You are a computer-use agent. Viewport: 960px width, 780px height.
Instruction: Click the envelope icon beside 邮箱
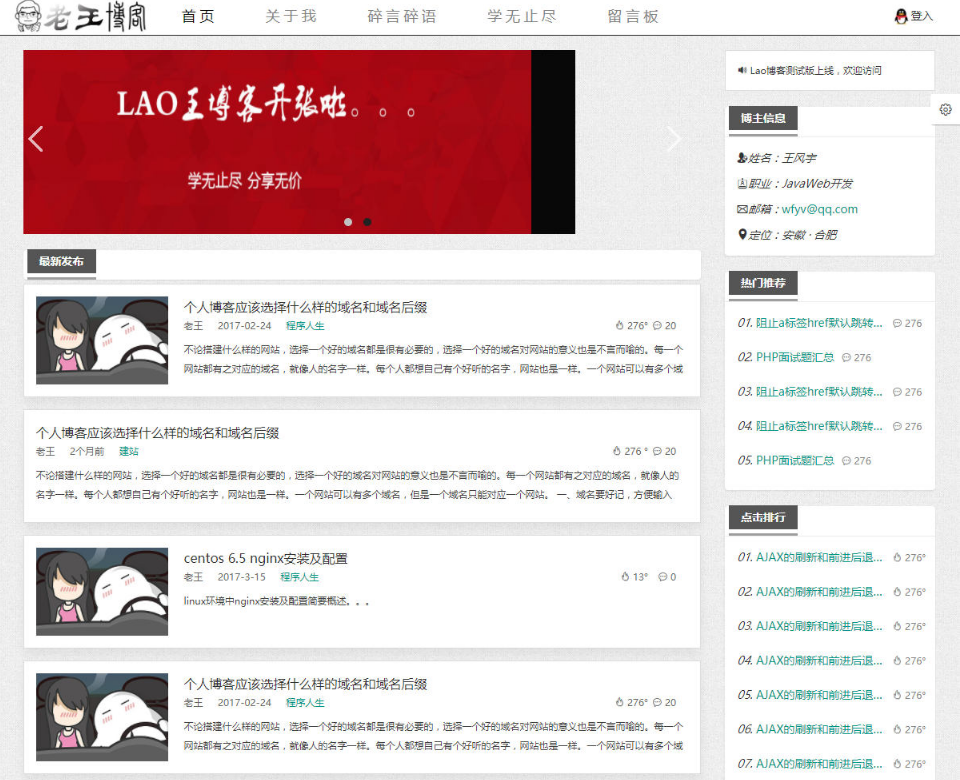(742, 209)
